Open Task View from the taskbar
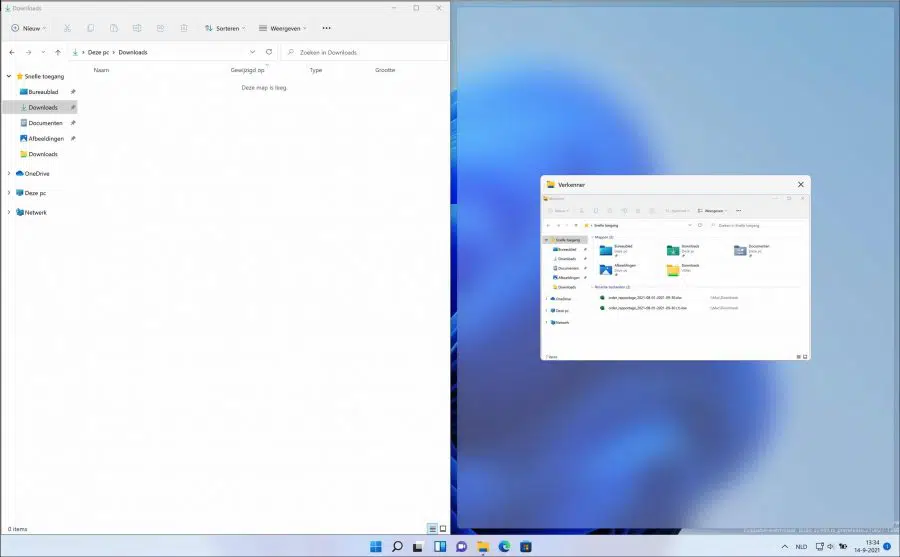900x557 pixels. (418, 546)
